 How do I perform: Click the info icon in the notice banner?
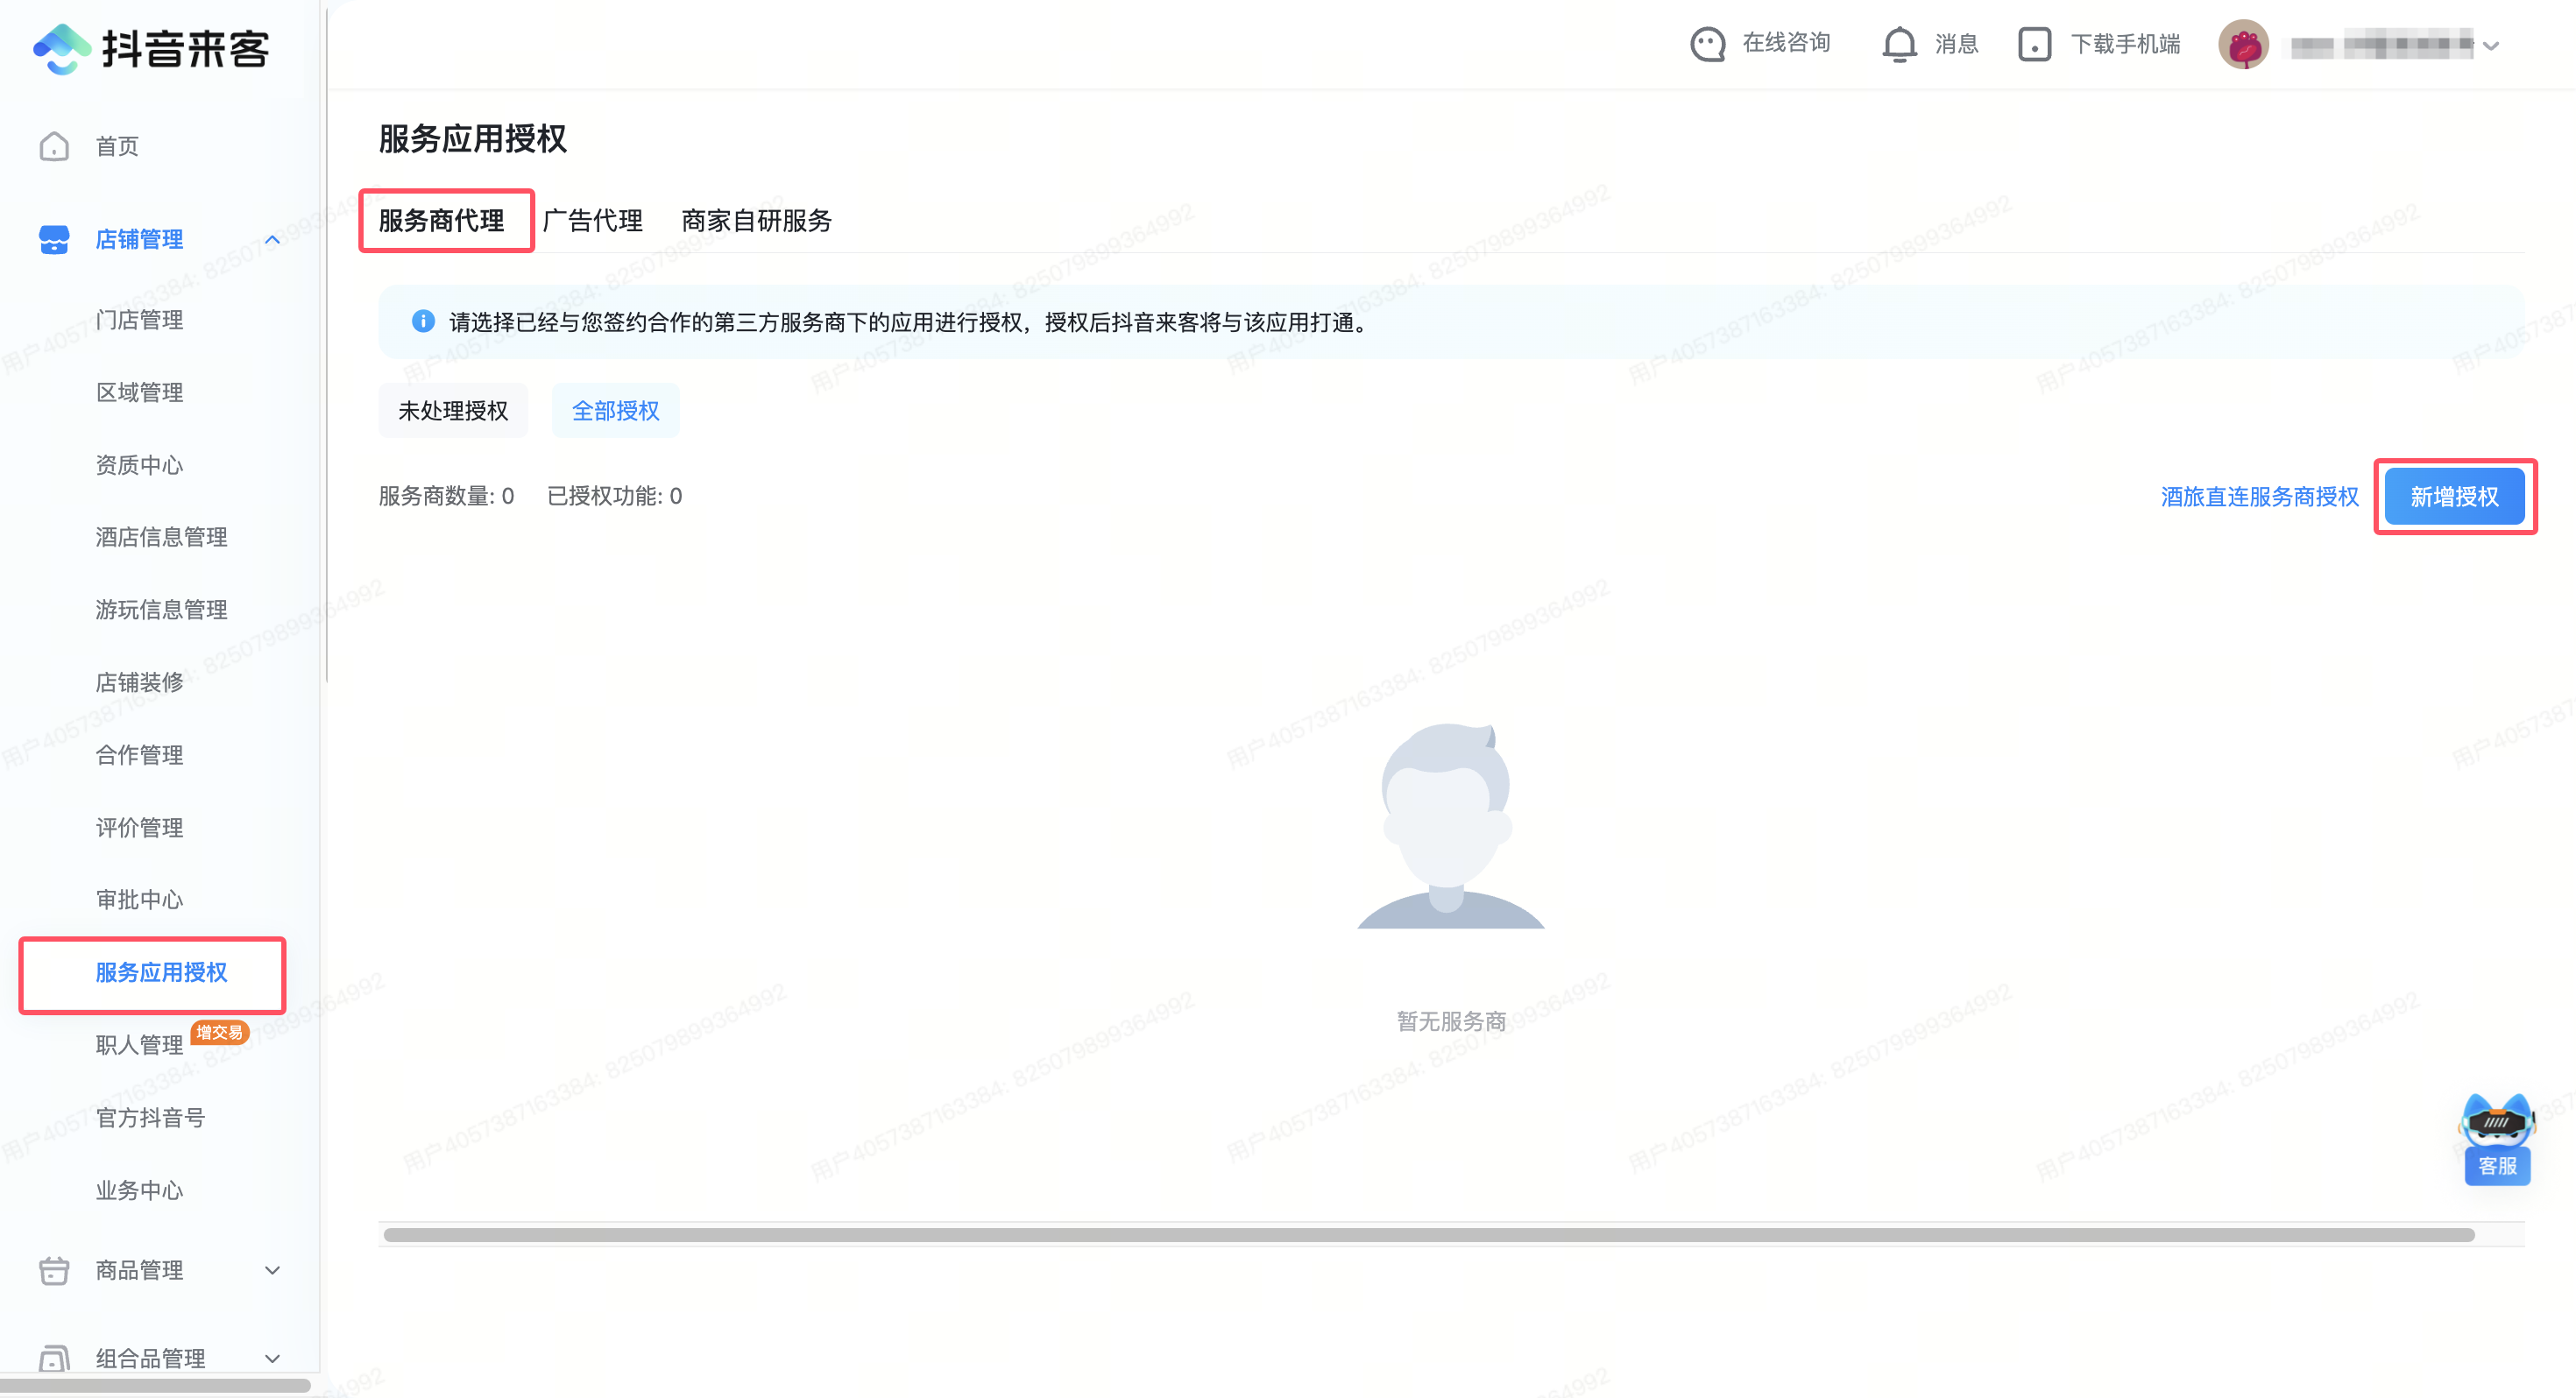click(423, 322)
